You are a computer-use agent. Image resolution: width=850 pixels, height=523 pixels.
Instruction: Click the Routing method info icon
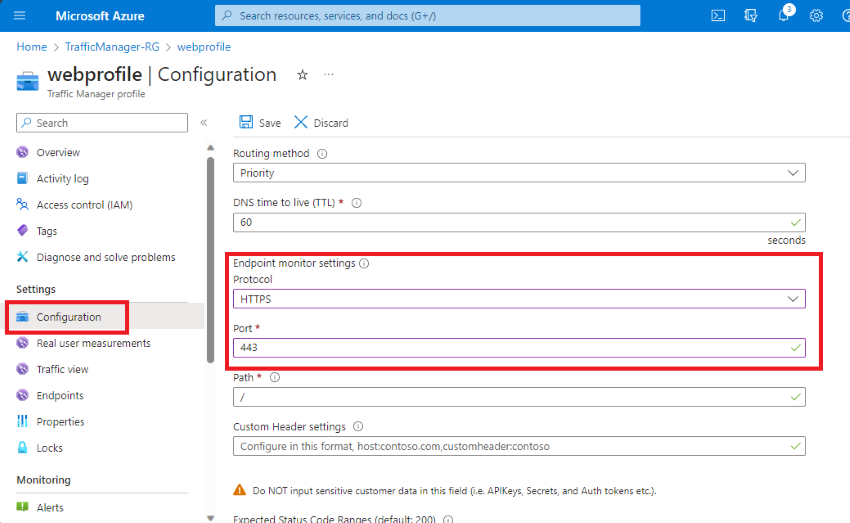tap(322, 154)
